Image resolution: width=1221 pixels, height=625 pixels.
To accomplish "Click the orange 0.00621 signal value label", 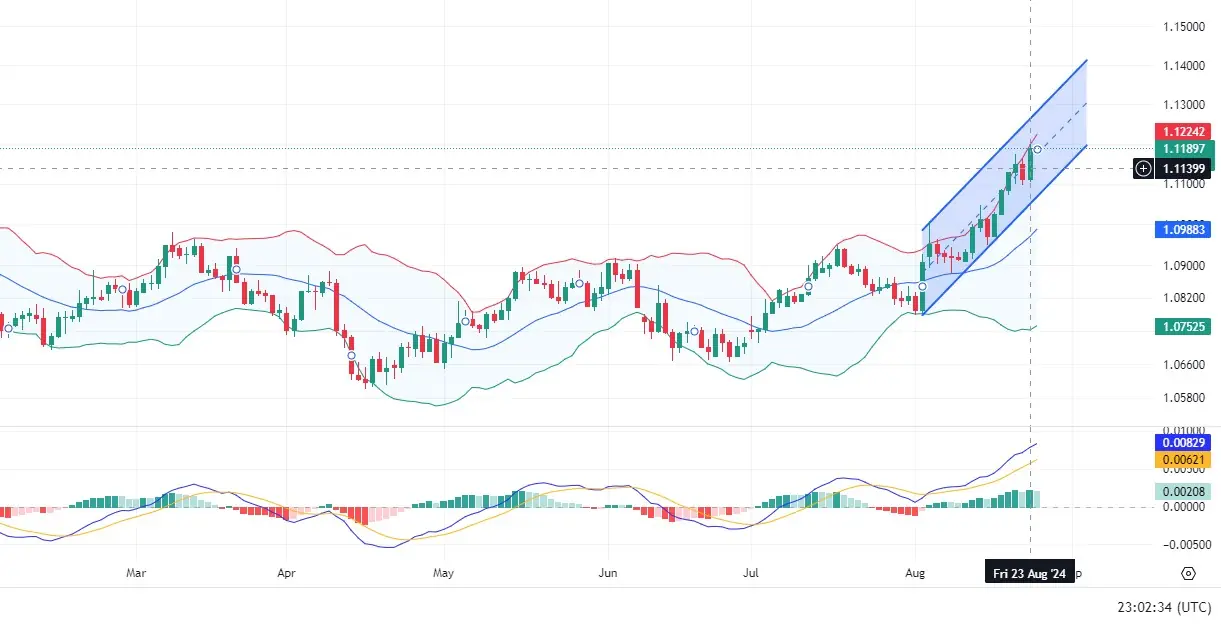I will [1183, 459].
